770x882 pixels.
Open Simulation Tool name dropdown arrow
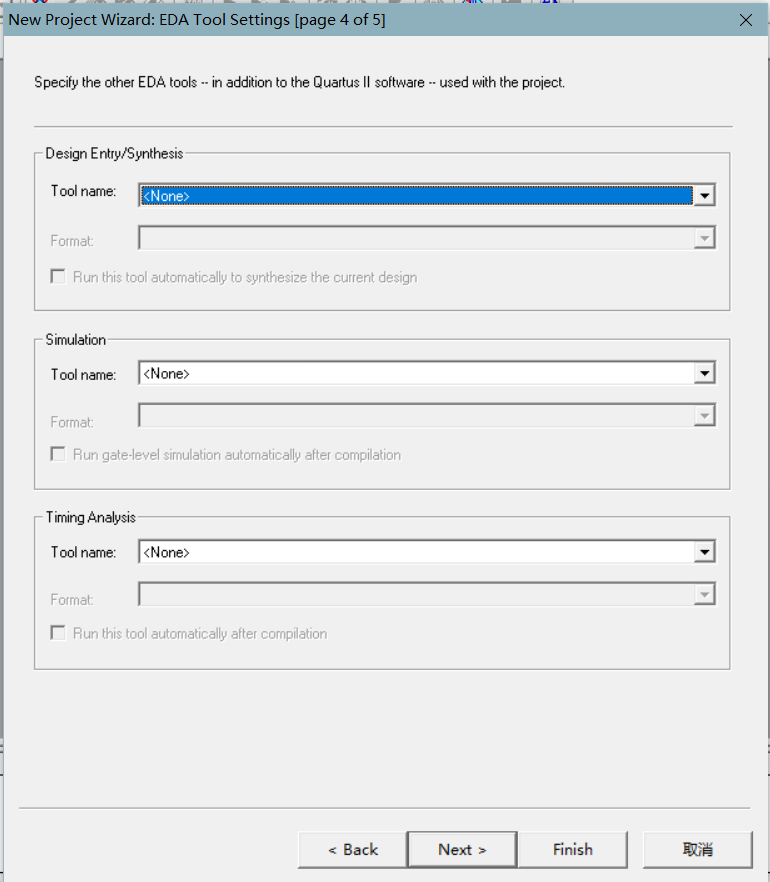tap(704, 374)
